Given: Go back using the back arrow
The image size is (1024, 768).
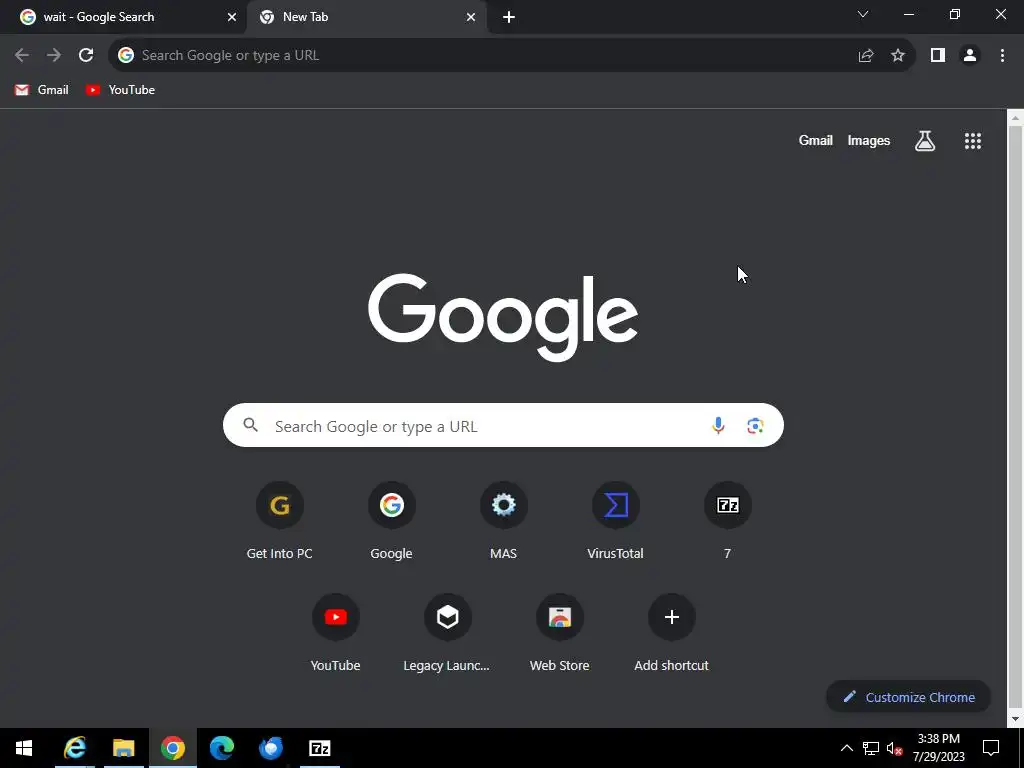Looking at the screenshot, I should (22, 56).
